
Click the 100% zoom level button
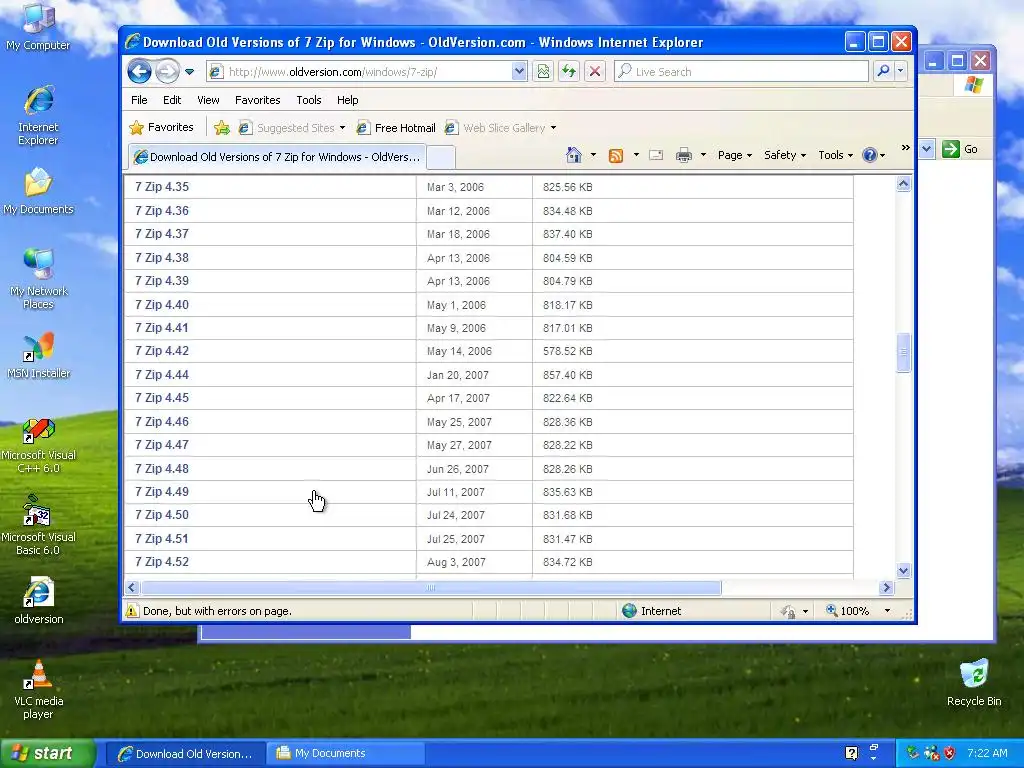848,611
